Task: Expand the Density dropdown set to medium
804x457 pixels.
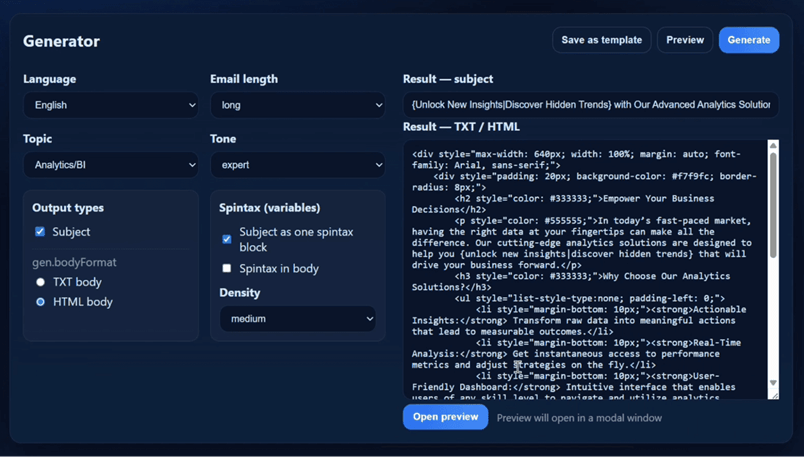Action: tap(297, 319)
